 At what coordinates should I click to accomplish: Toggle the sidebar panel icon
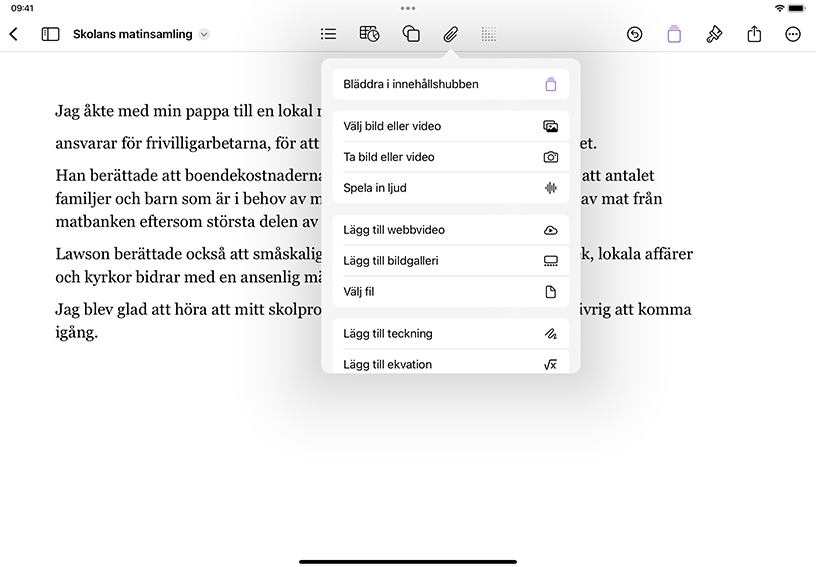[x=50, y=34]
